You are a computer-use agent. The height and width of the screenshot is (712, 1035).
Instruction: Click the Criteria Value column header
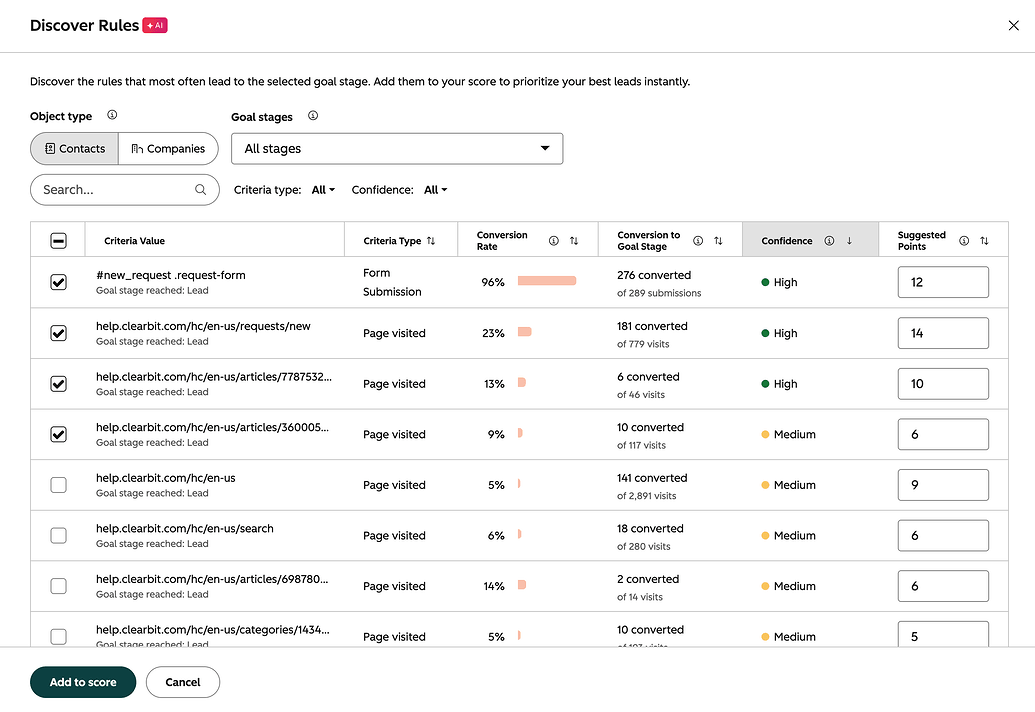135,241
